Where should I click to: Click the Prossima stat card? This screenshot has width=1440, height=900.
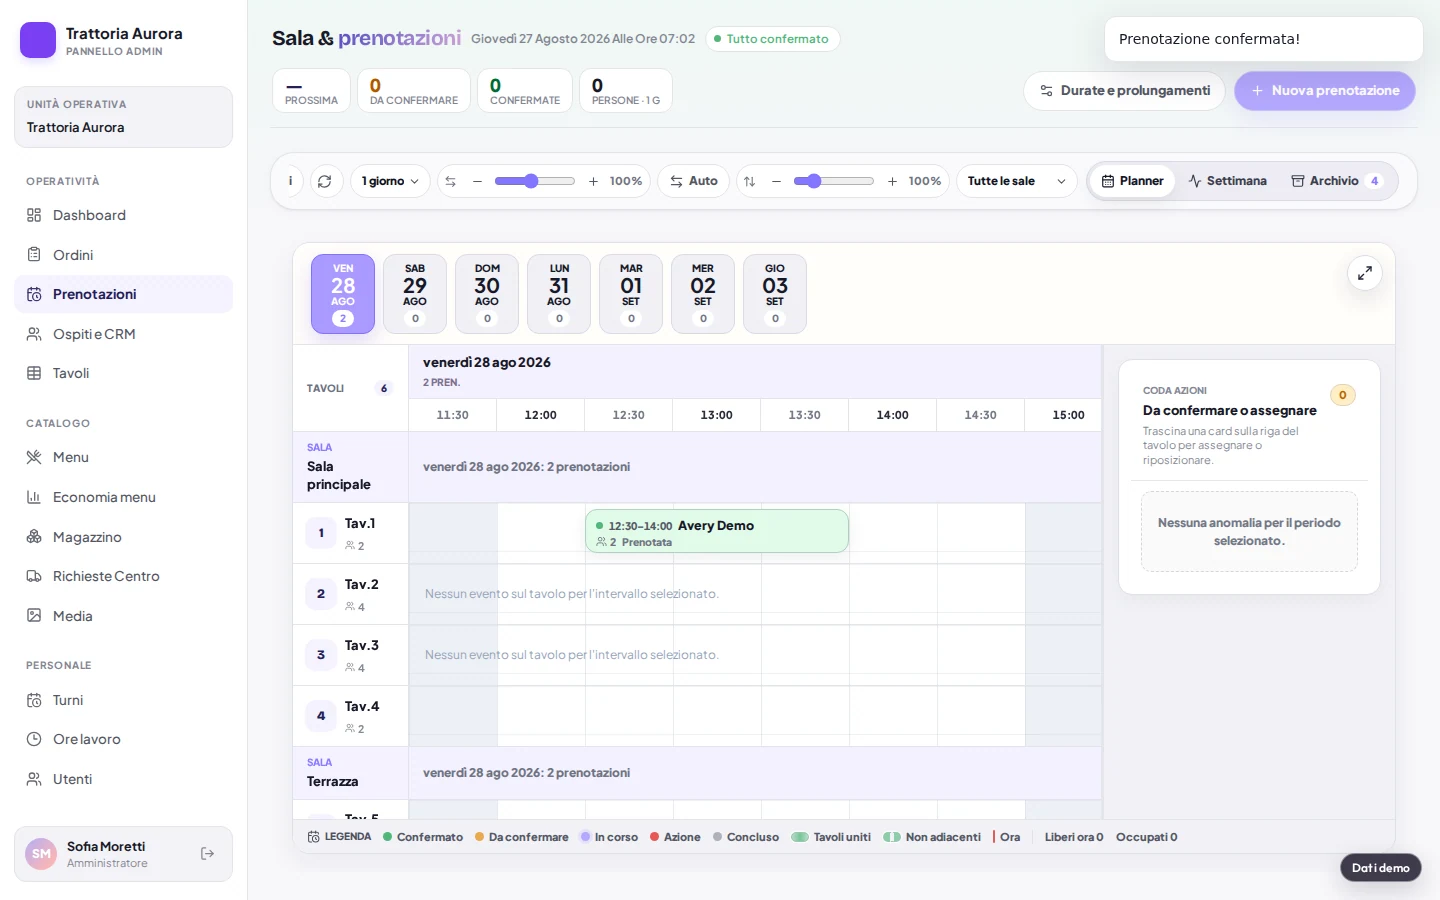(311, 91)
